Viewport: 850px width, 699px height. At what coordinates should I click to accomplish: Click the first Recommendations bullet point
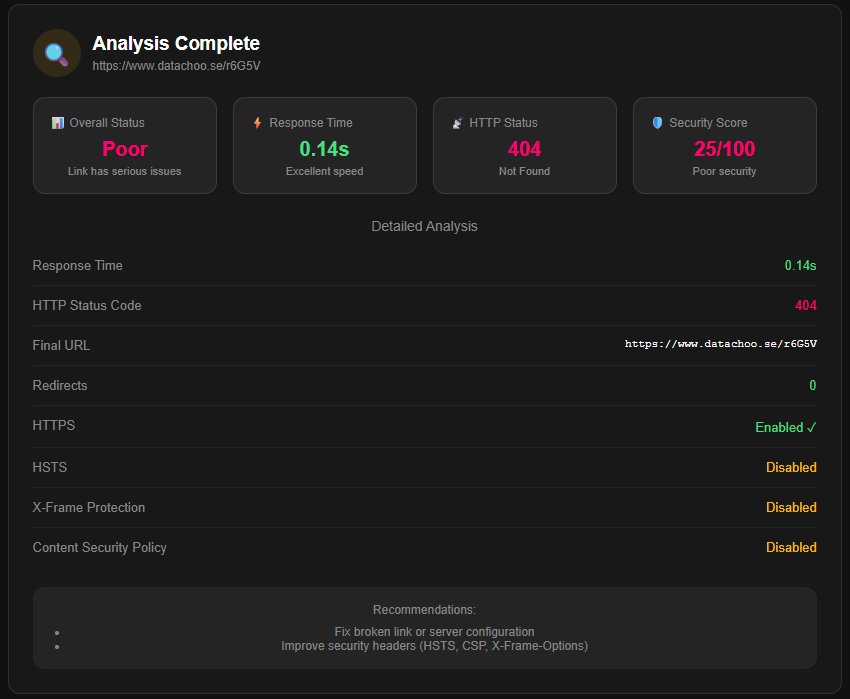[57, 632]
